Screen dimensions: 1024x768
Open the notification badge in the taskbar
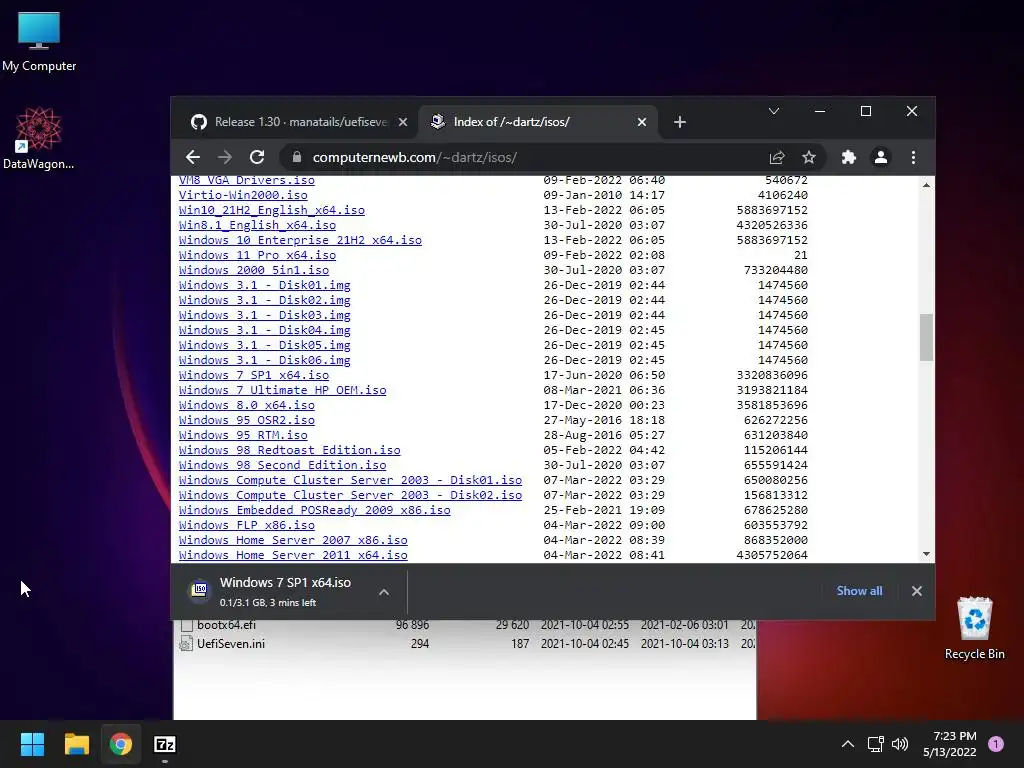(x=996, y=744)
